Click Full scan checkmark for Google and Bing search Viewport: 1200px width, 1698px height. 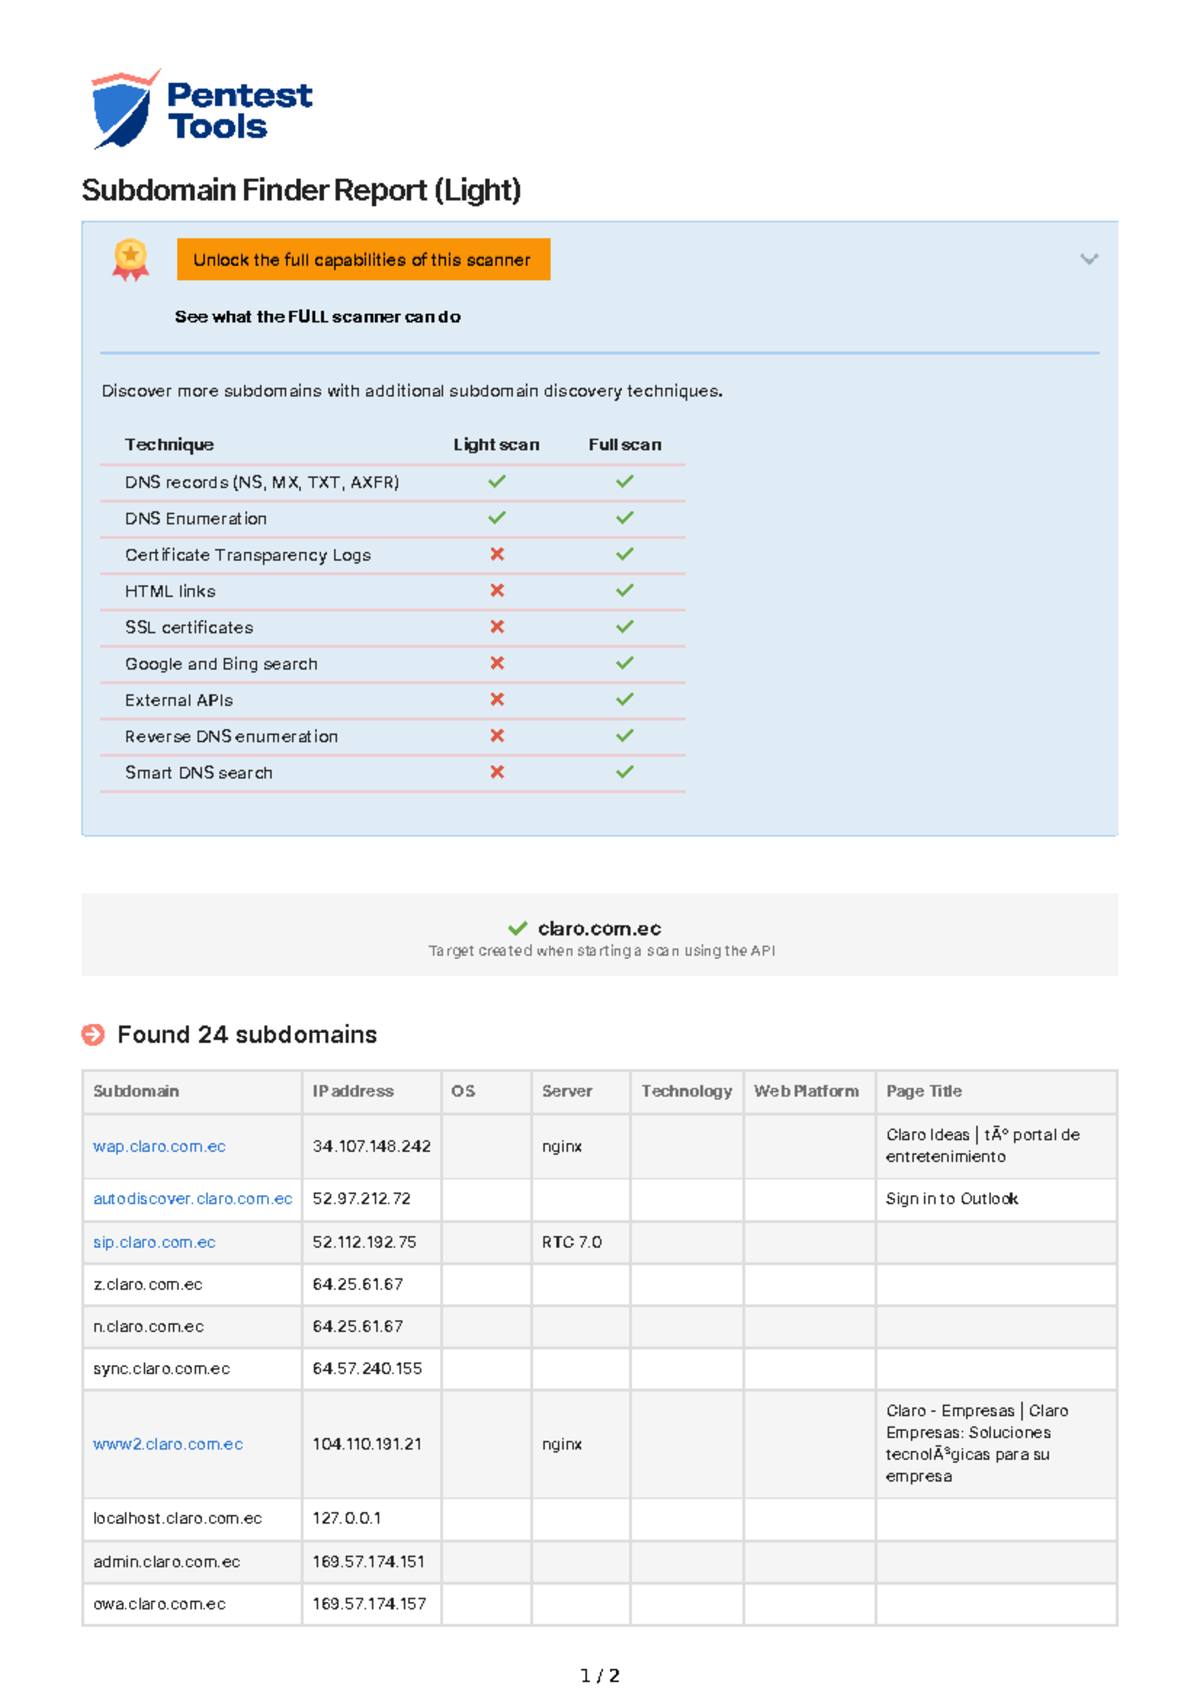coord(625,663)
